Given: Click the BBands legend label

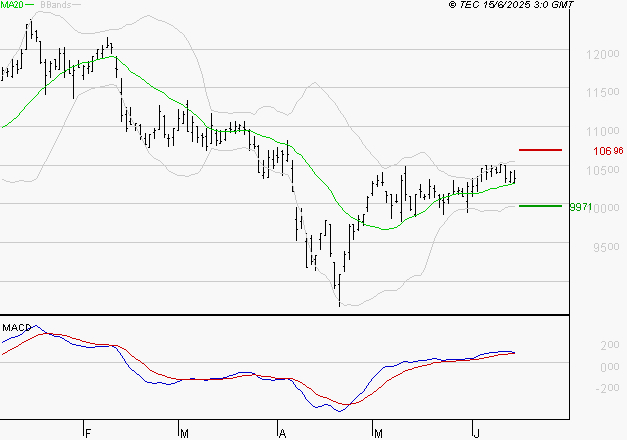Looking at the screenshot, I should pos(56,5).
